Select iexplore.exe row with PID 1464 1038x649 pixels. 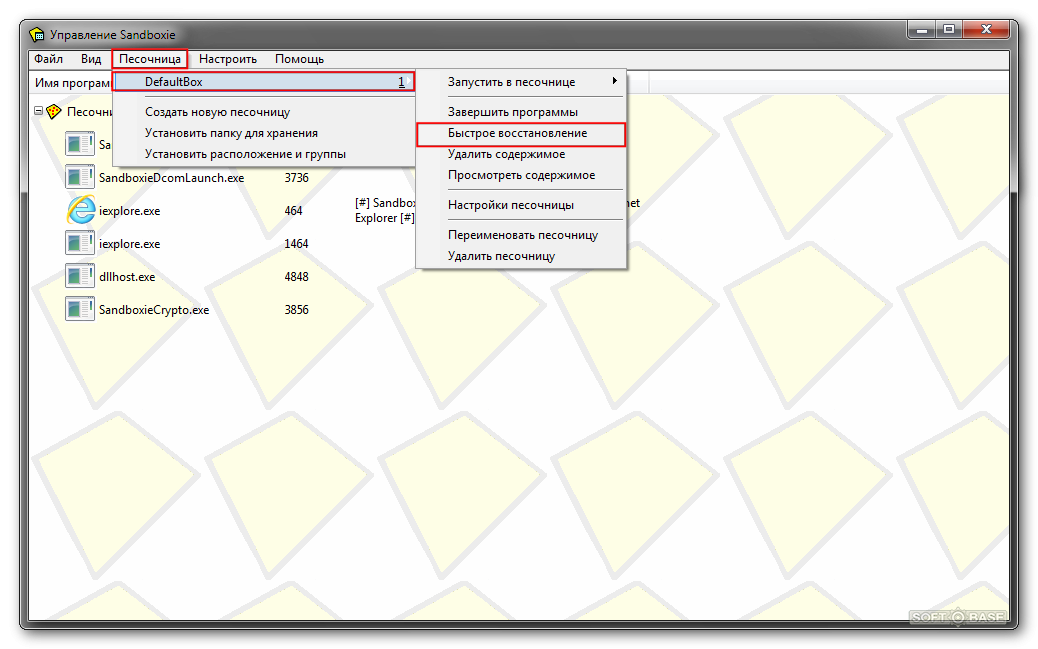click(129, 244)
